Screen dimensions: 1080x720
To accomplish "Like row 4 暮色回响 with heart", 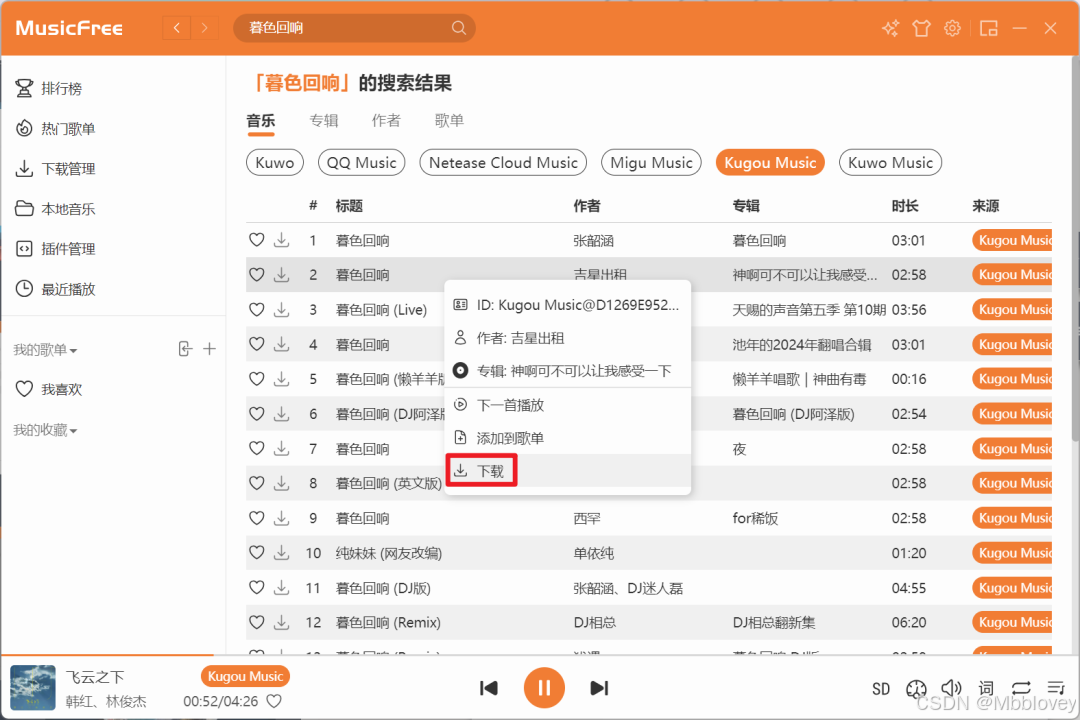I will [x=256, y=344].
